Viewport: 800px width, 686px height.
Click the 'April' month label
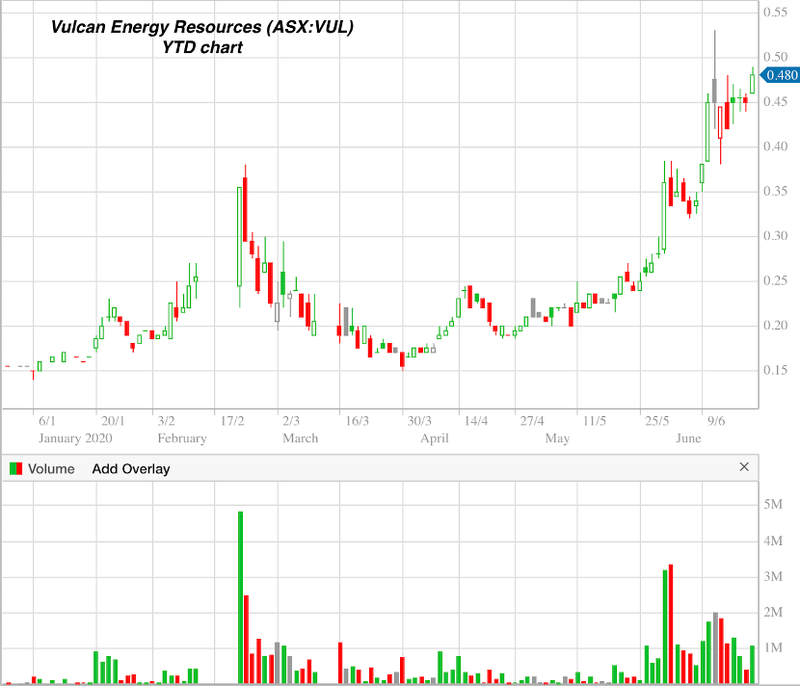[435, 439]
